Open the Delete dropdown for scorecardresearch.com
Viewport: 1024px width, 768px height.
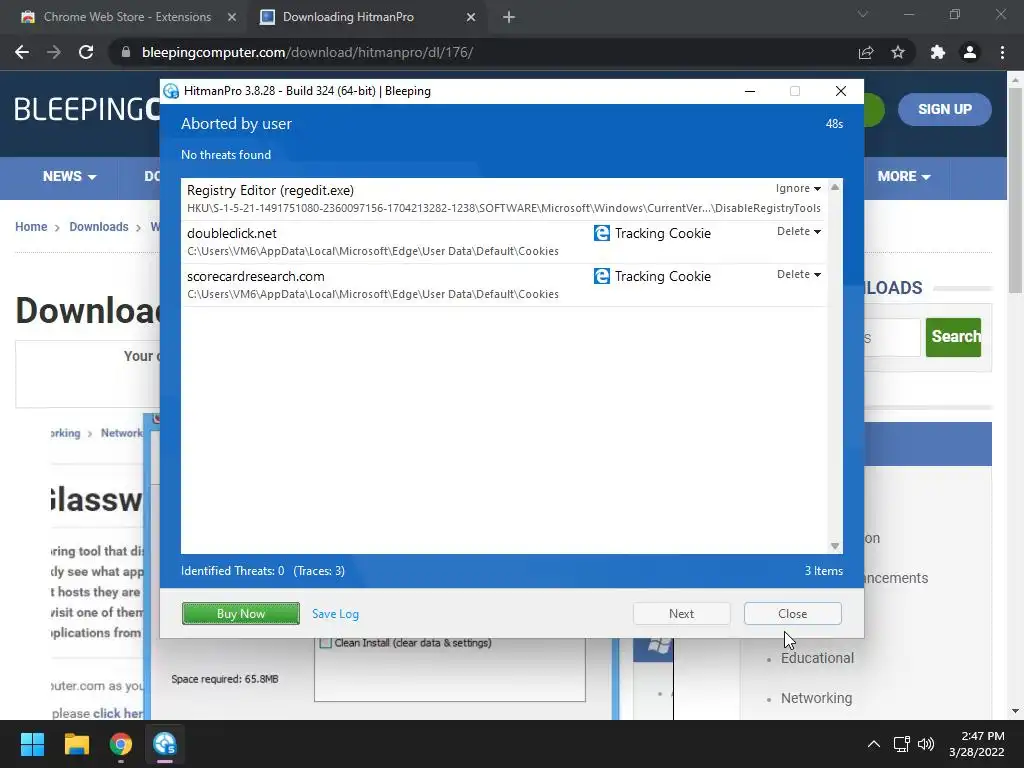tap(799, 274)
